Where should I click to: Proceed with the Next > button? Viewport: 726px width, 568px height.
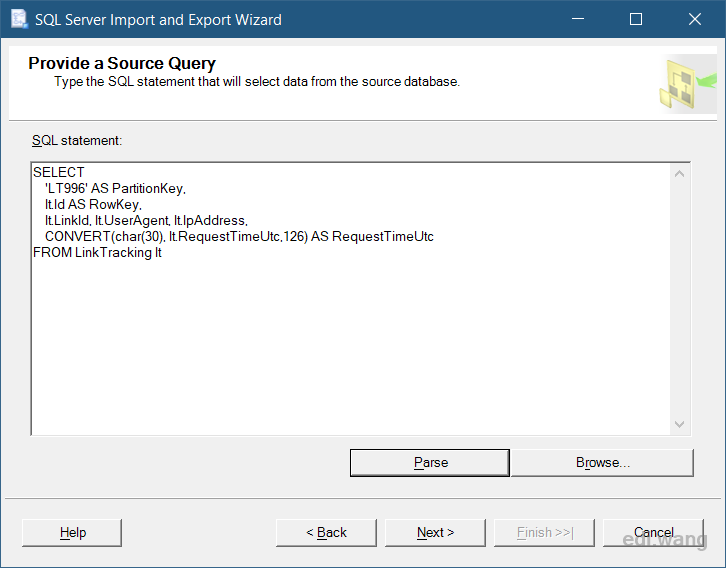pyautogui.click(x=435, y=533)
